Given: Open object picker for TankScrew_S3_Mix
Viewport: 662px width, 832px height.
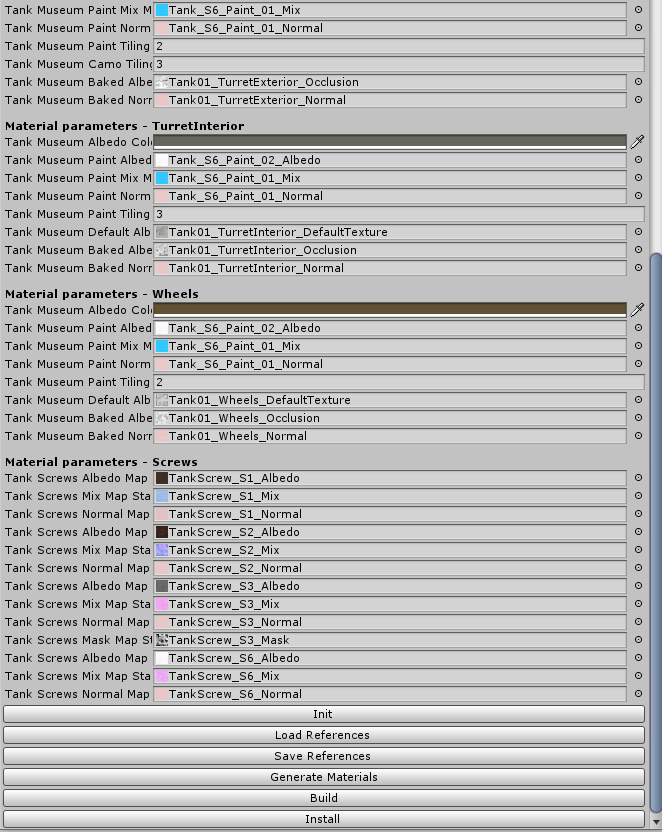Looking at the screenshot, I should pos(638,604).
